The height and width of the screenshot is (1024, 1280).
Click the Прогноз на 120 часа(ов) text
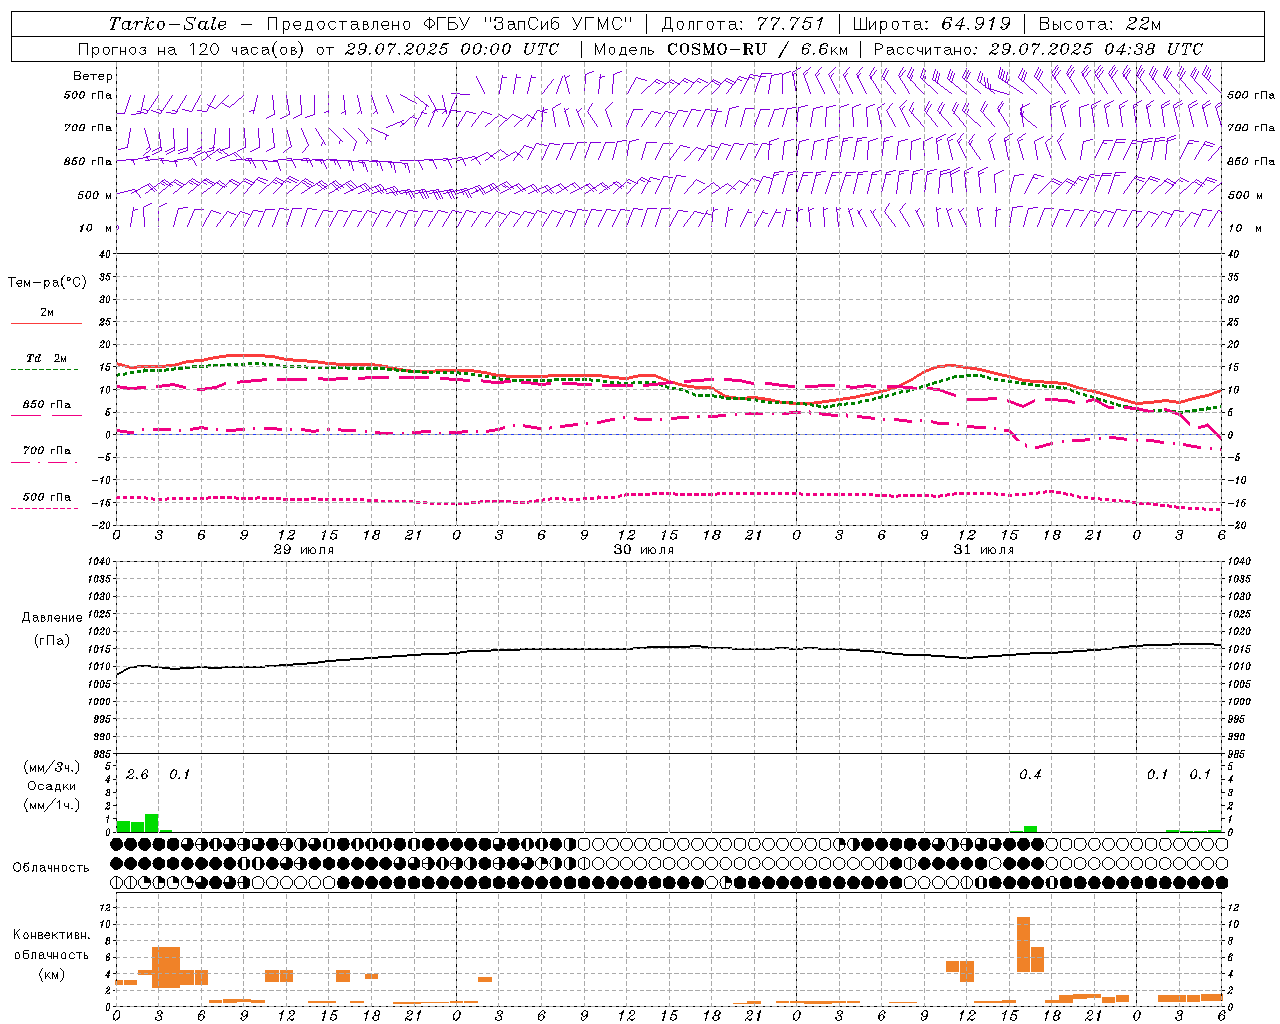(192, 49)
